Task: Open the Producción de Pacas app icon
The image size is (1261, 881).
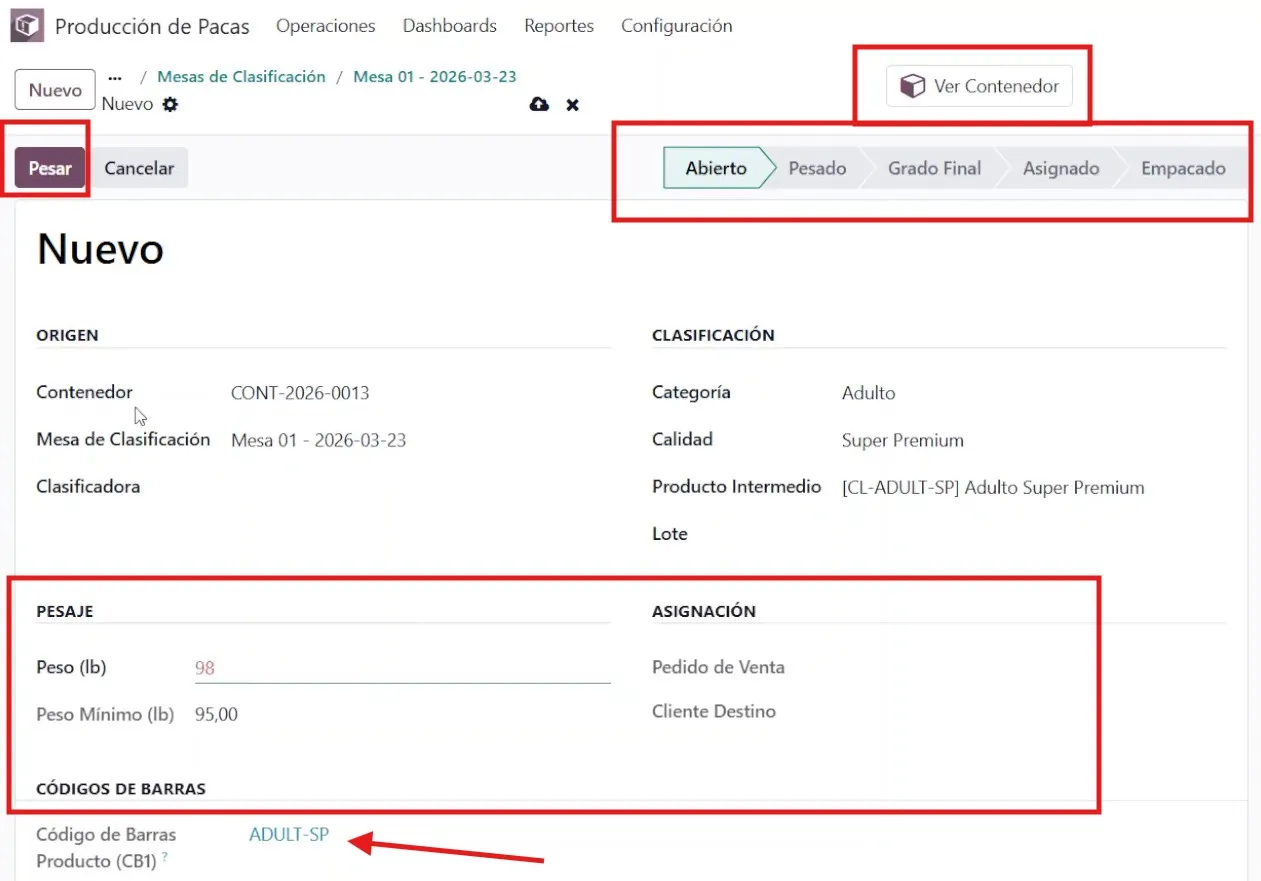Action: [x=27, y=26]
